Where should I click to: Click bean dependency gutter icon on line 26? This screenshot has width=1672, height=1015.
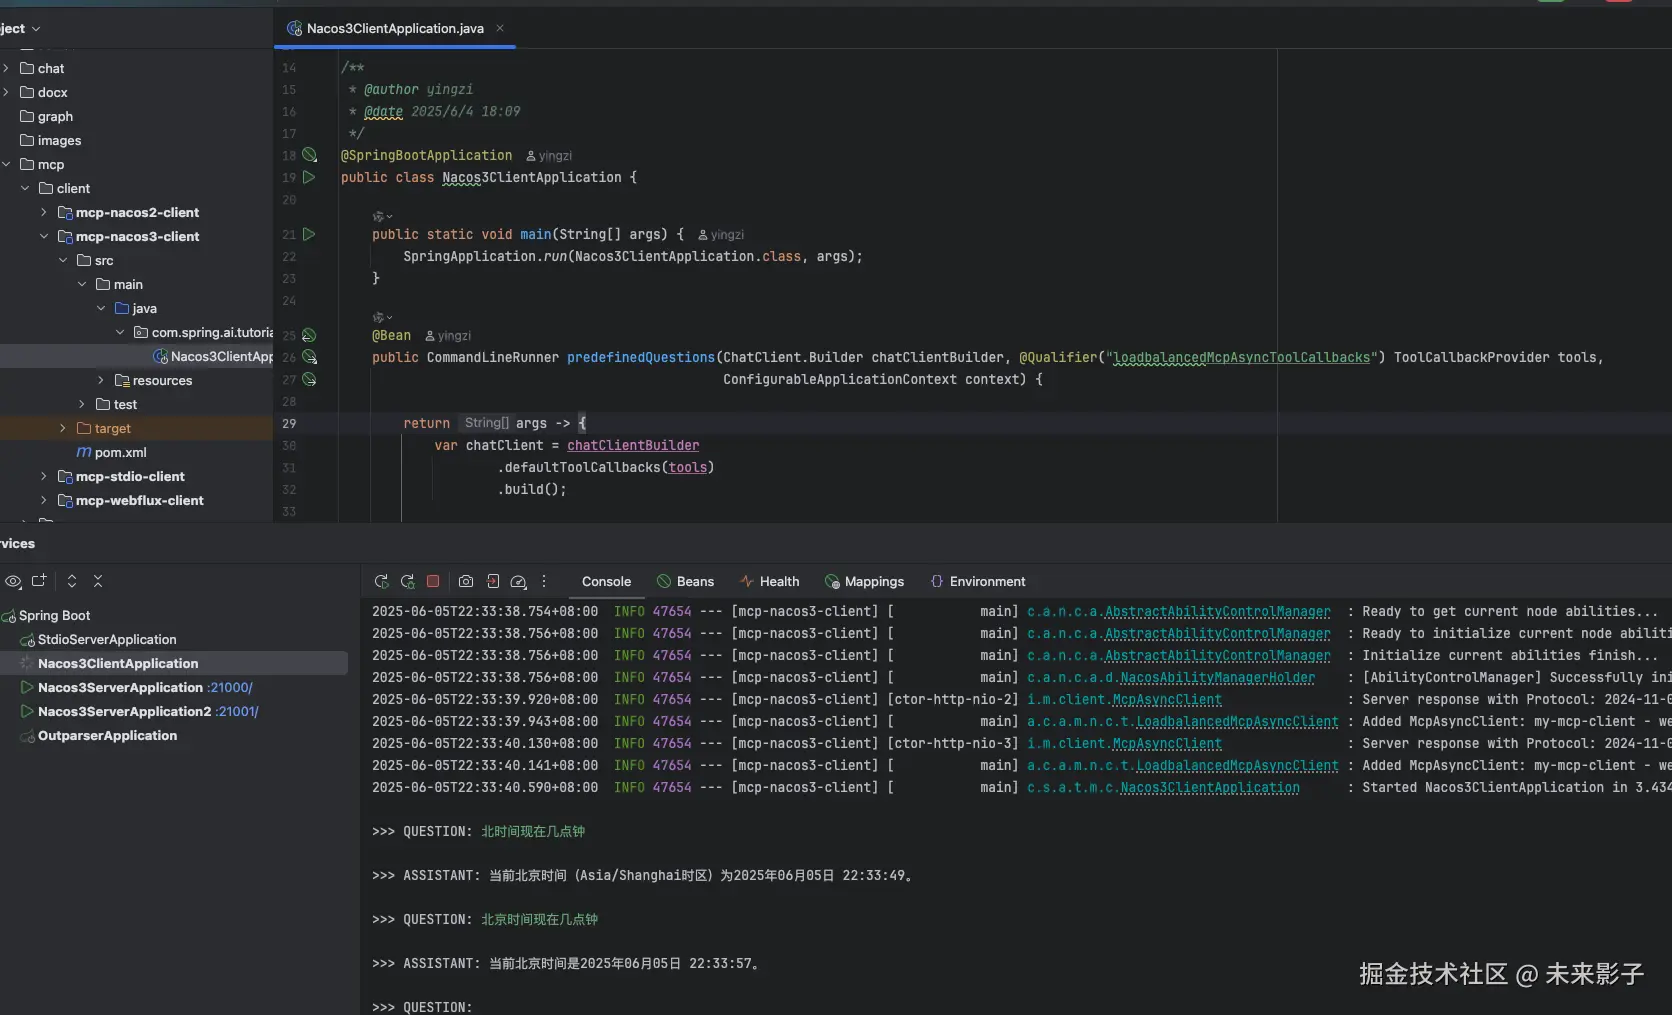[x=309, y=357]
